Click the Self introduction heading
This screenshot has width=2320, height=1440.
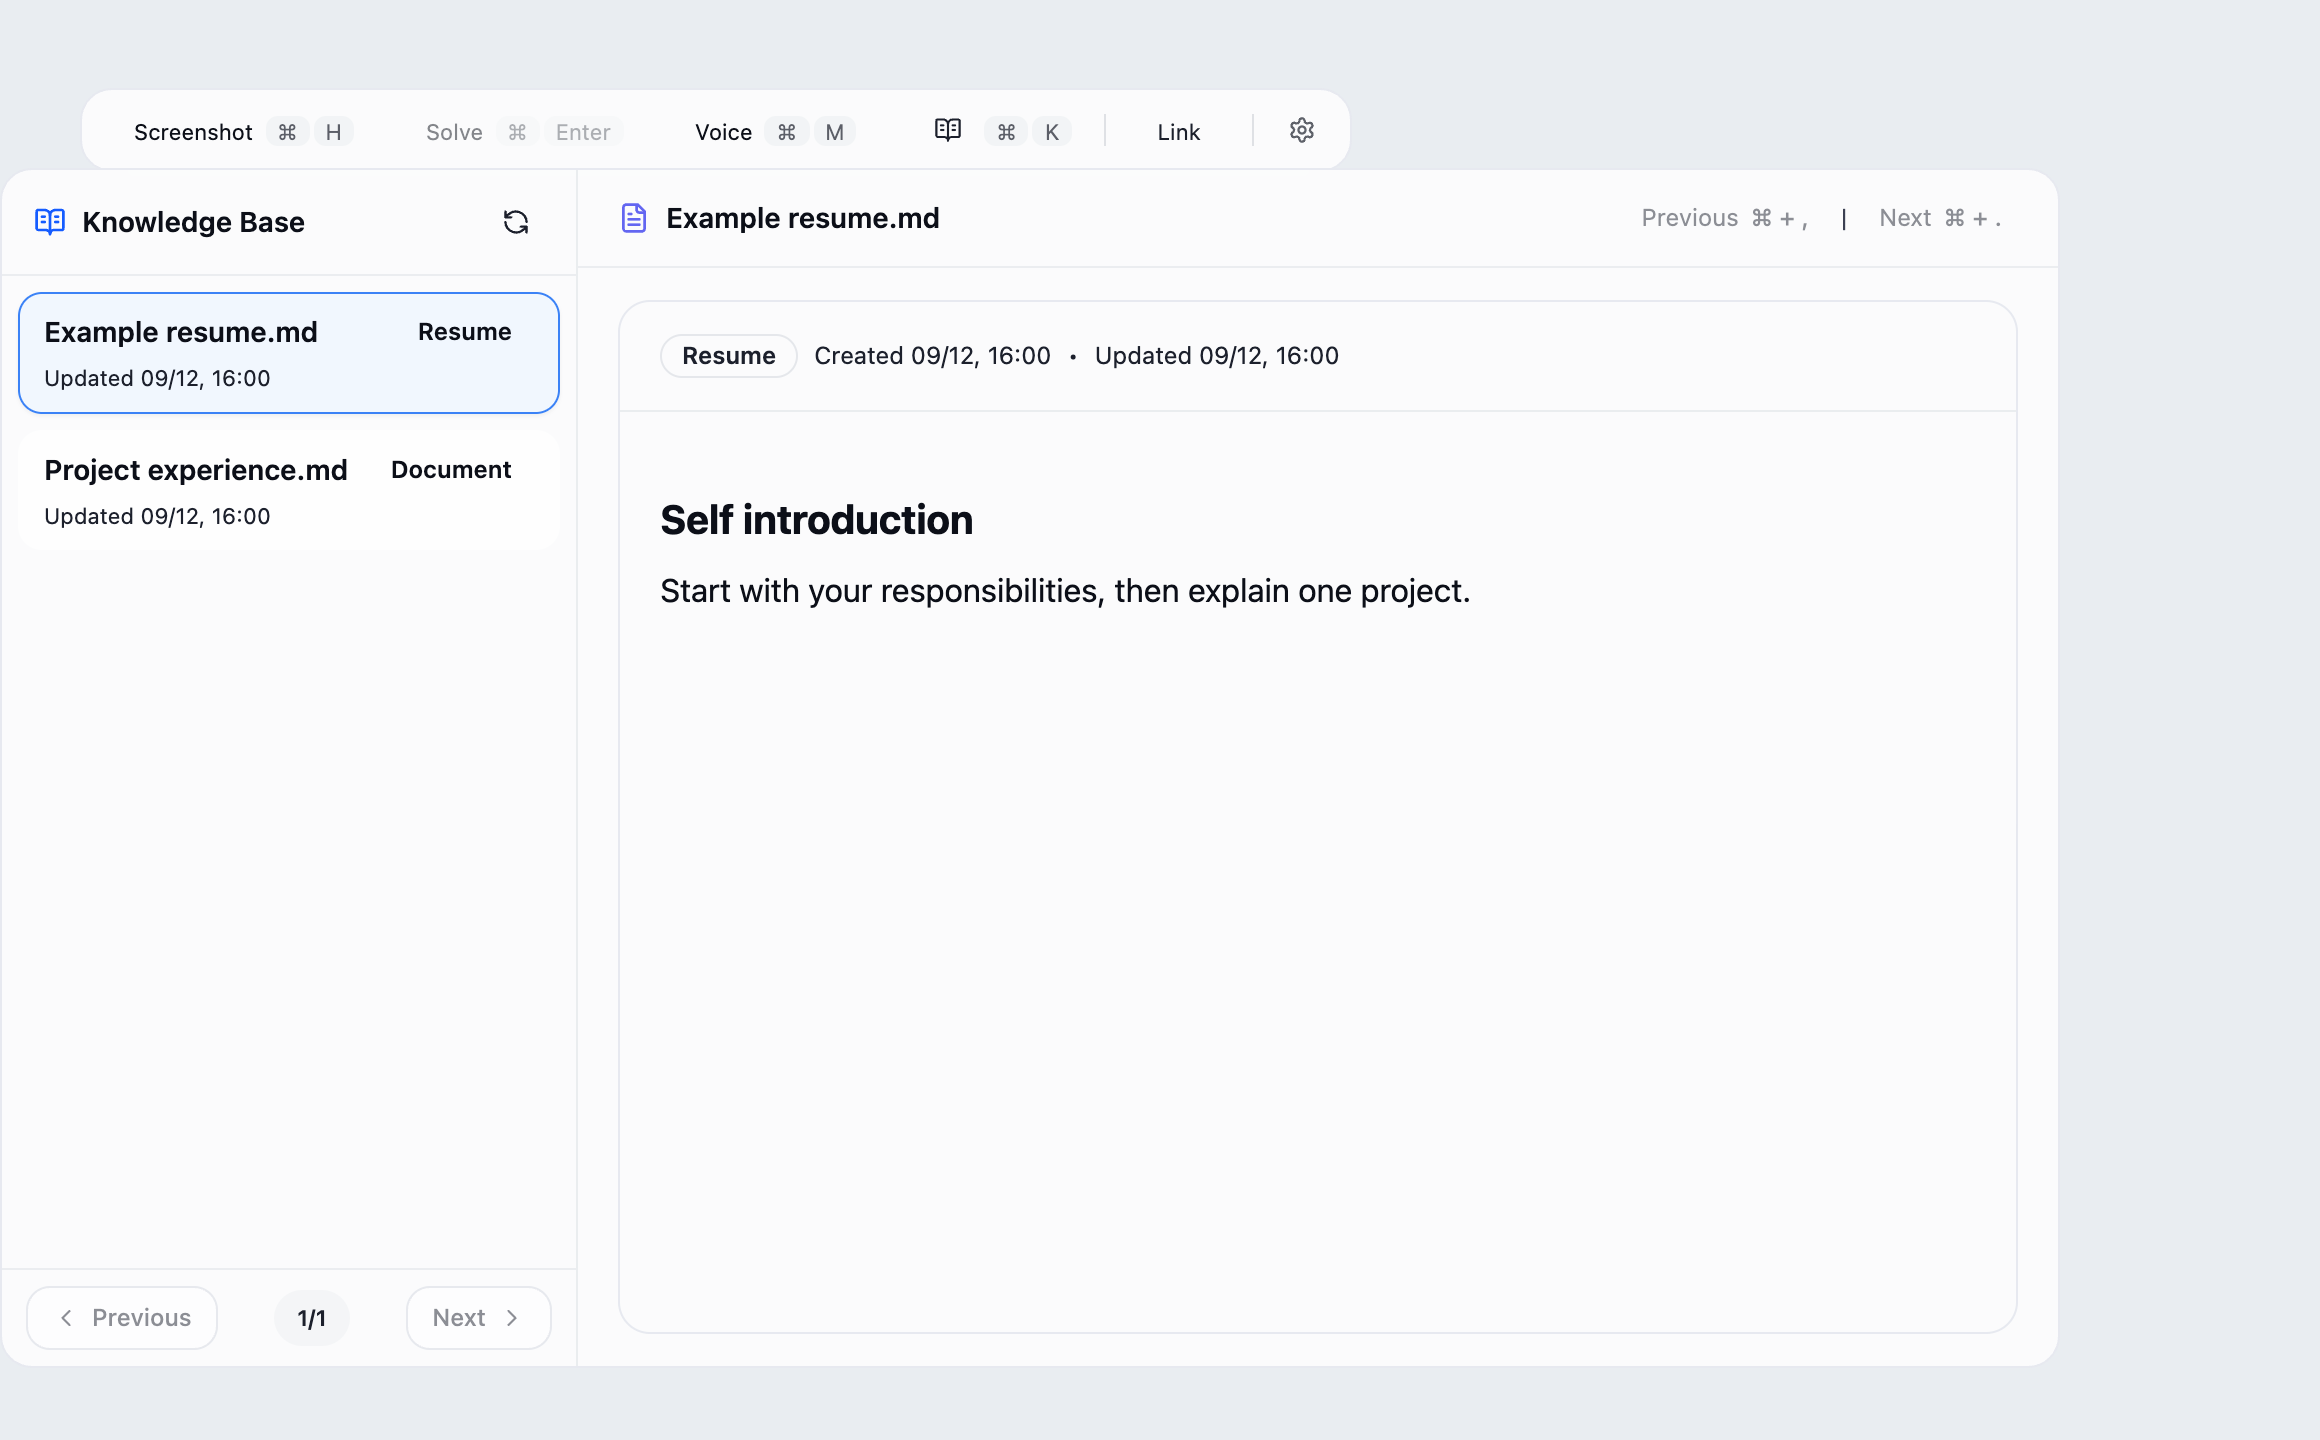point(817,520)
